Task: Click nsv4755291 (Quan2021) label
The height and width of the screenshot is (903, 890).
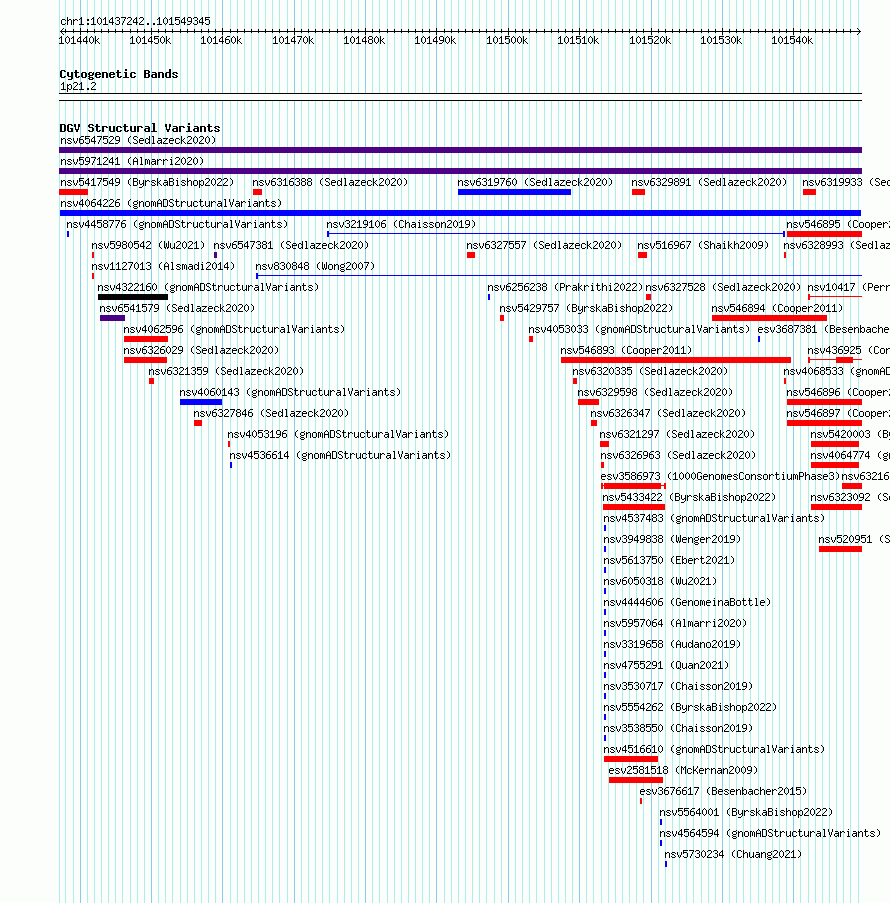Action: 666,666
